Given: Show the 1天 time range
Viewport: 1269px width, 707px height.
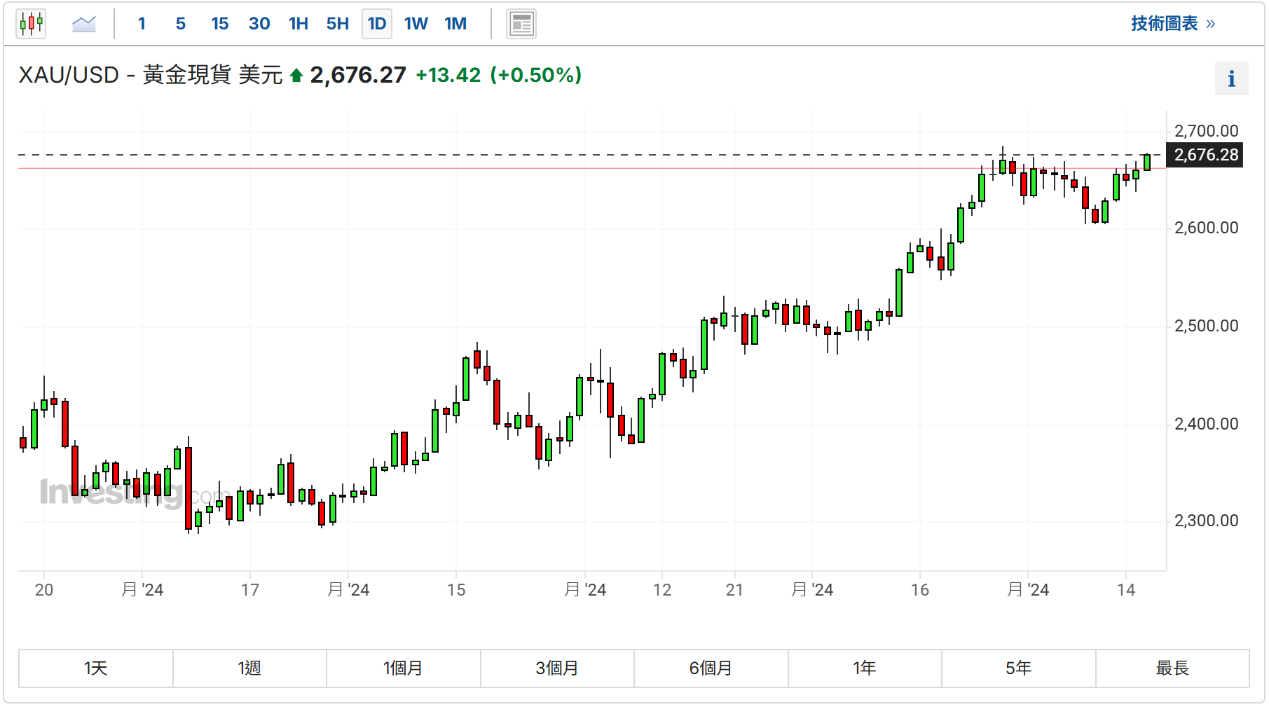Looking at the screenshot, I should (x=96, y=668).
